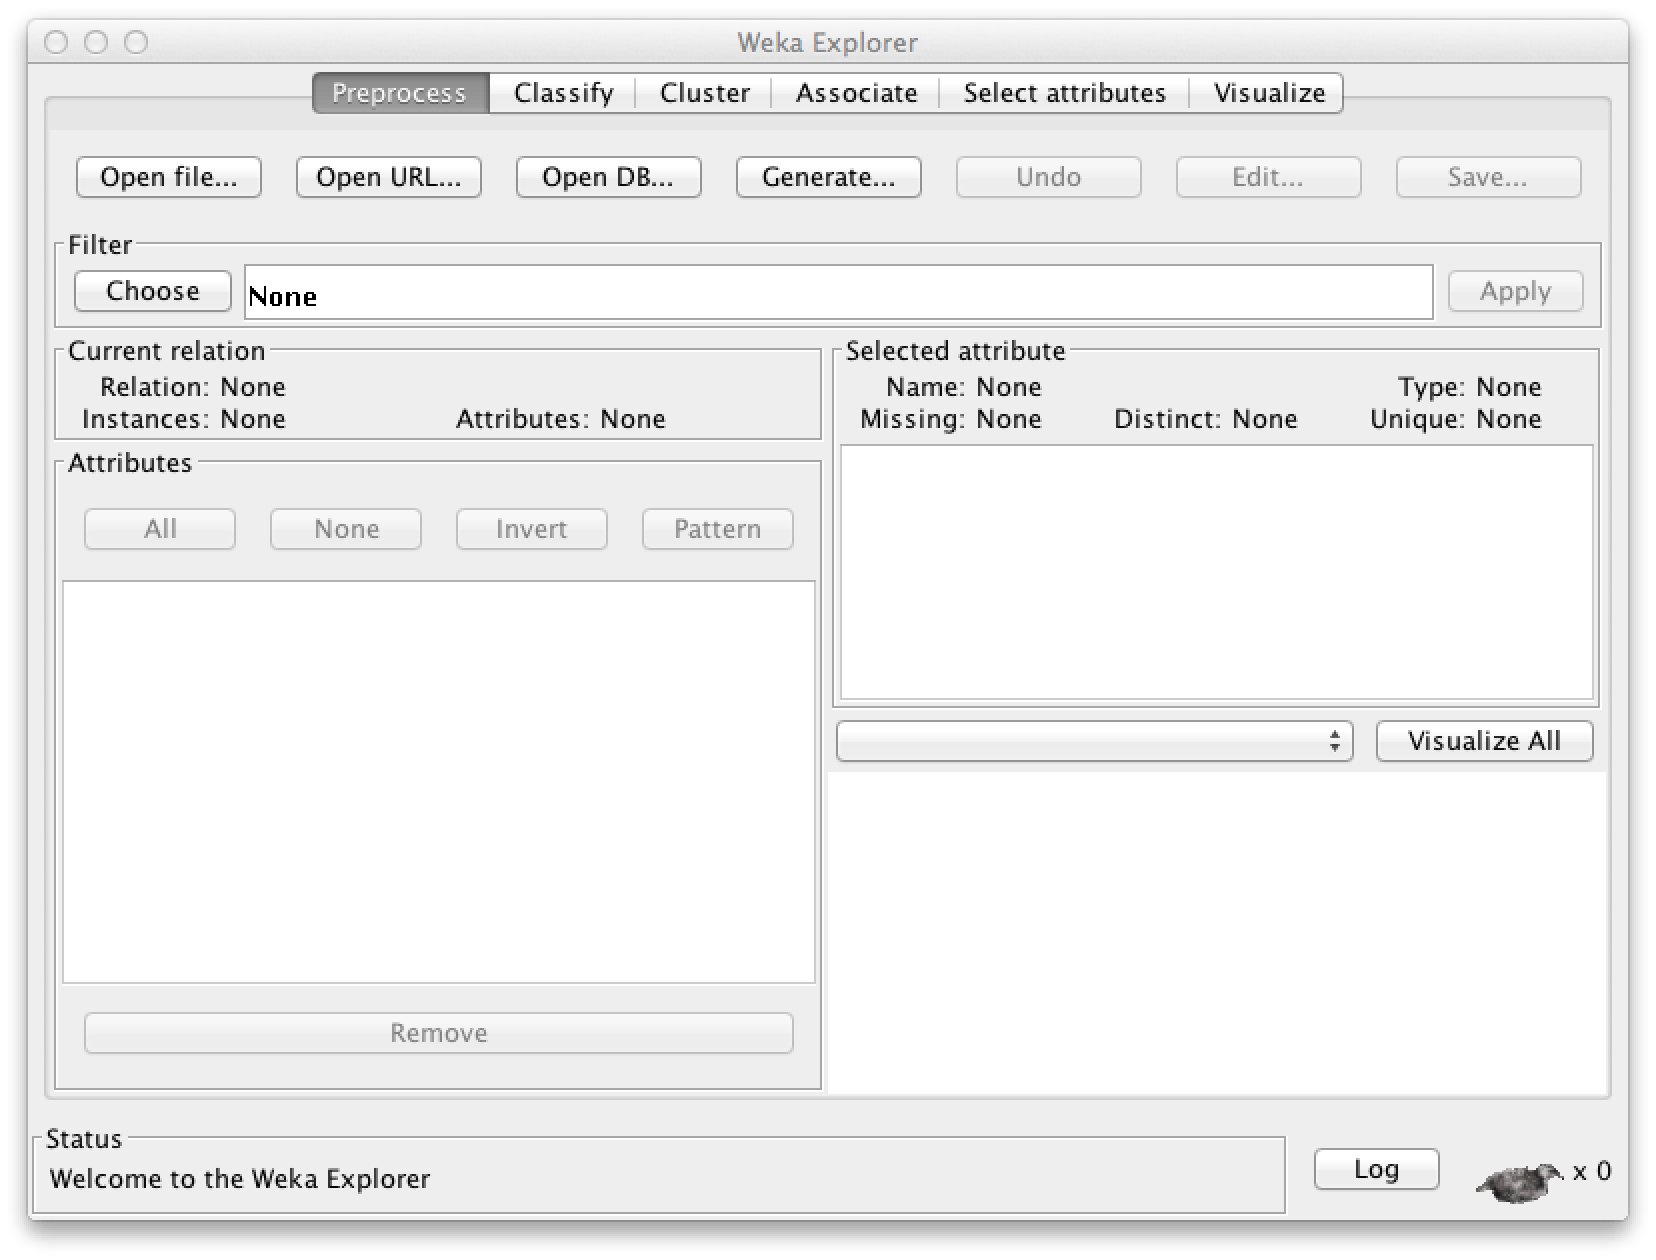Open the Log window
The image size is (1656, 1260).
pos(1376,1169)
